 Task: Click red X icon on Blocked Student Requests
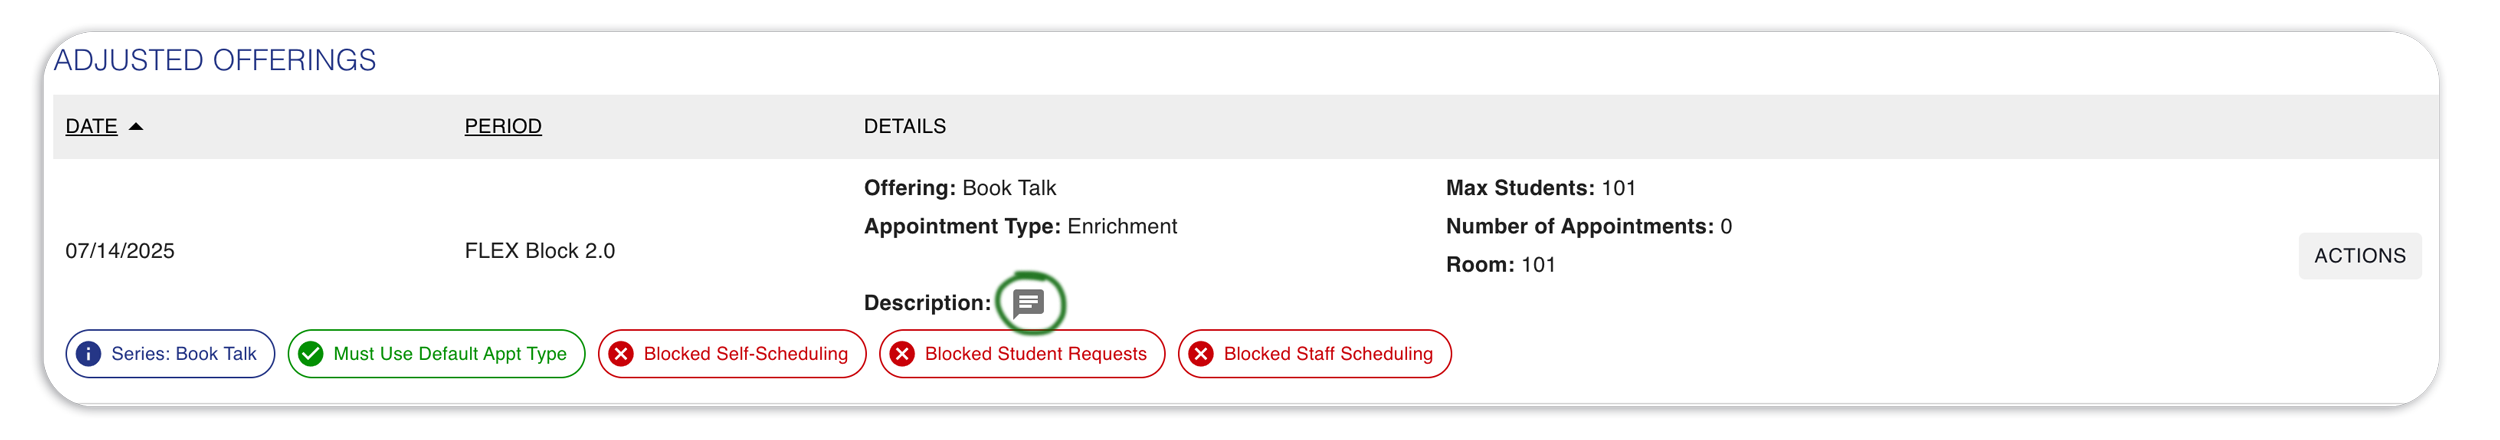click(902, 354)
